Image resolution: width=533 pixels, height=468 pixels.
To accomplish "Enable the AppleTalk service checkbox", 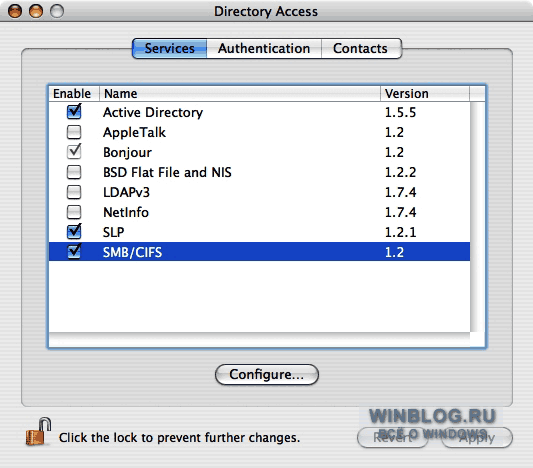I will (74, 132).
